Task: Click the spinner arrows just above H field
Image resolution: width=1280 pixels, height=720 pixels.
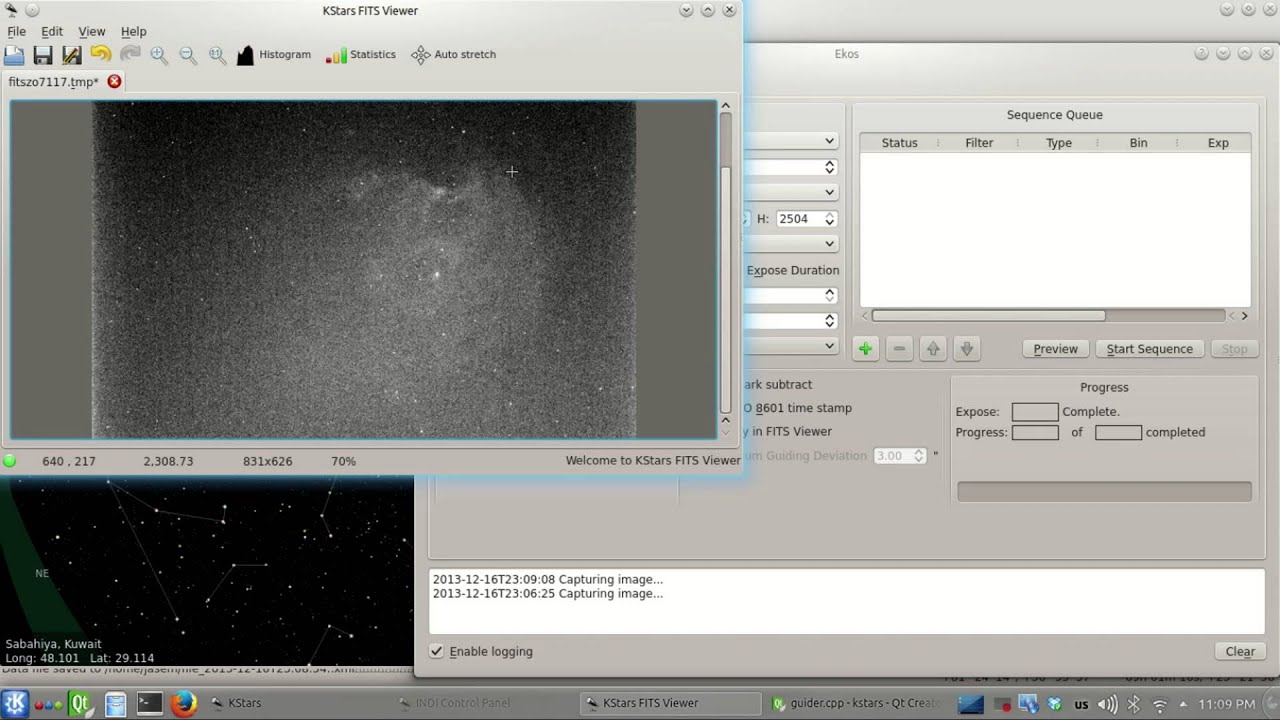Action: (x=829, y=167)
